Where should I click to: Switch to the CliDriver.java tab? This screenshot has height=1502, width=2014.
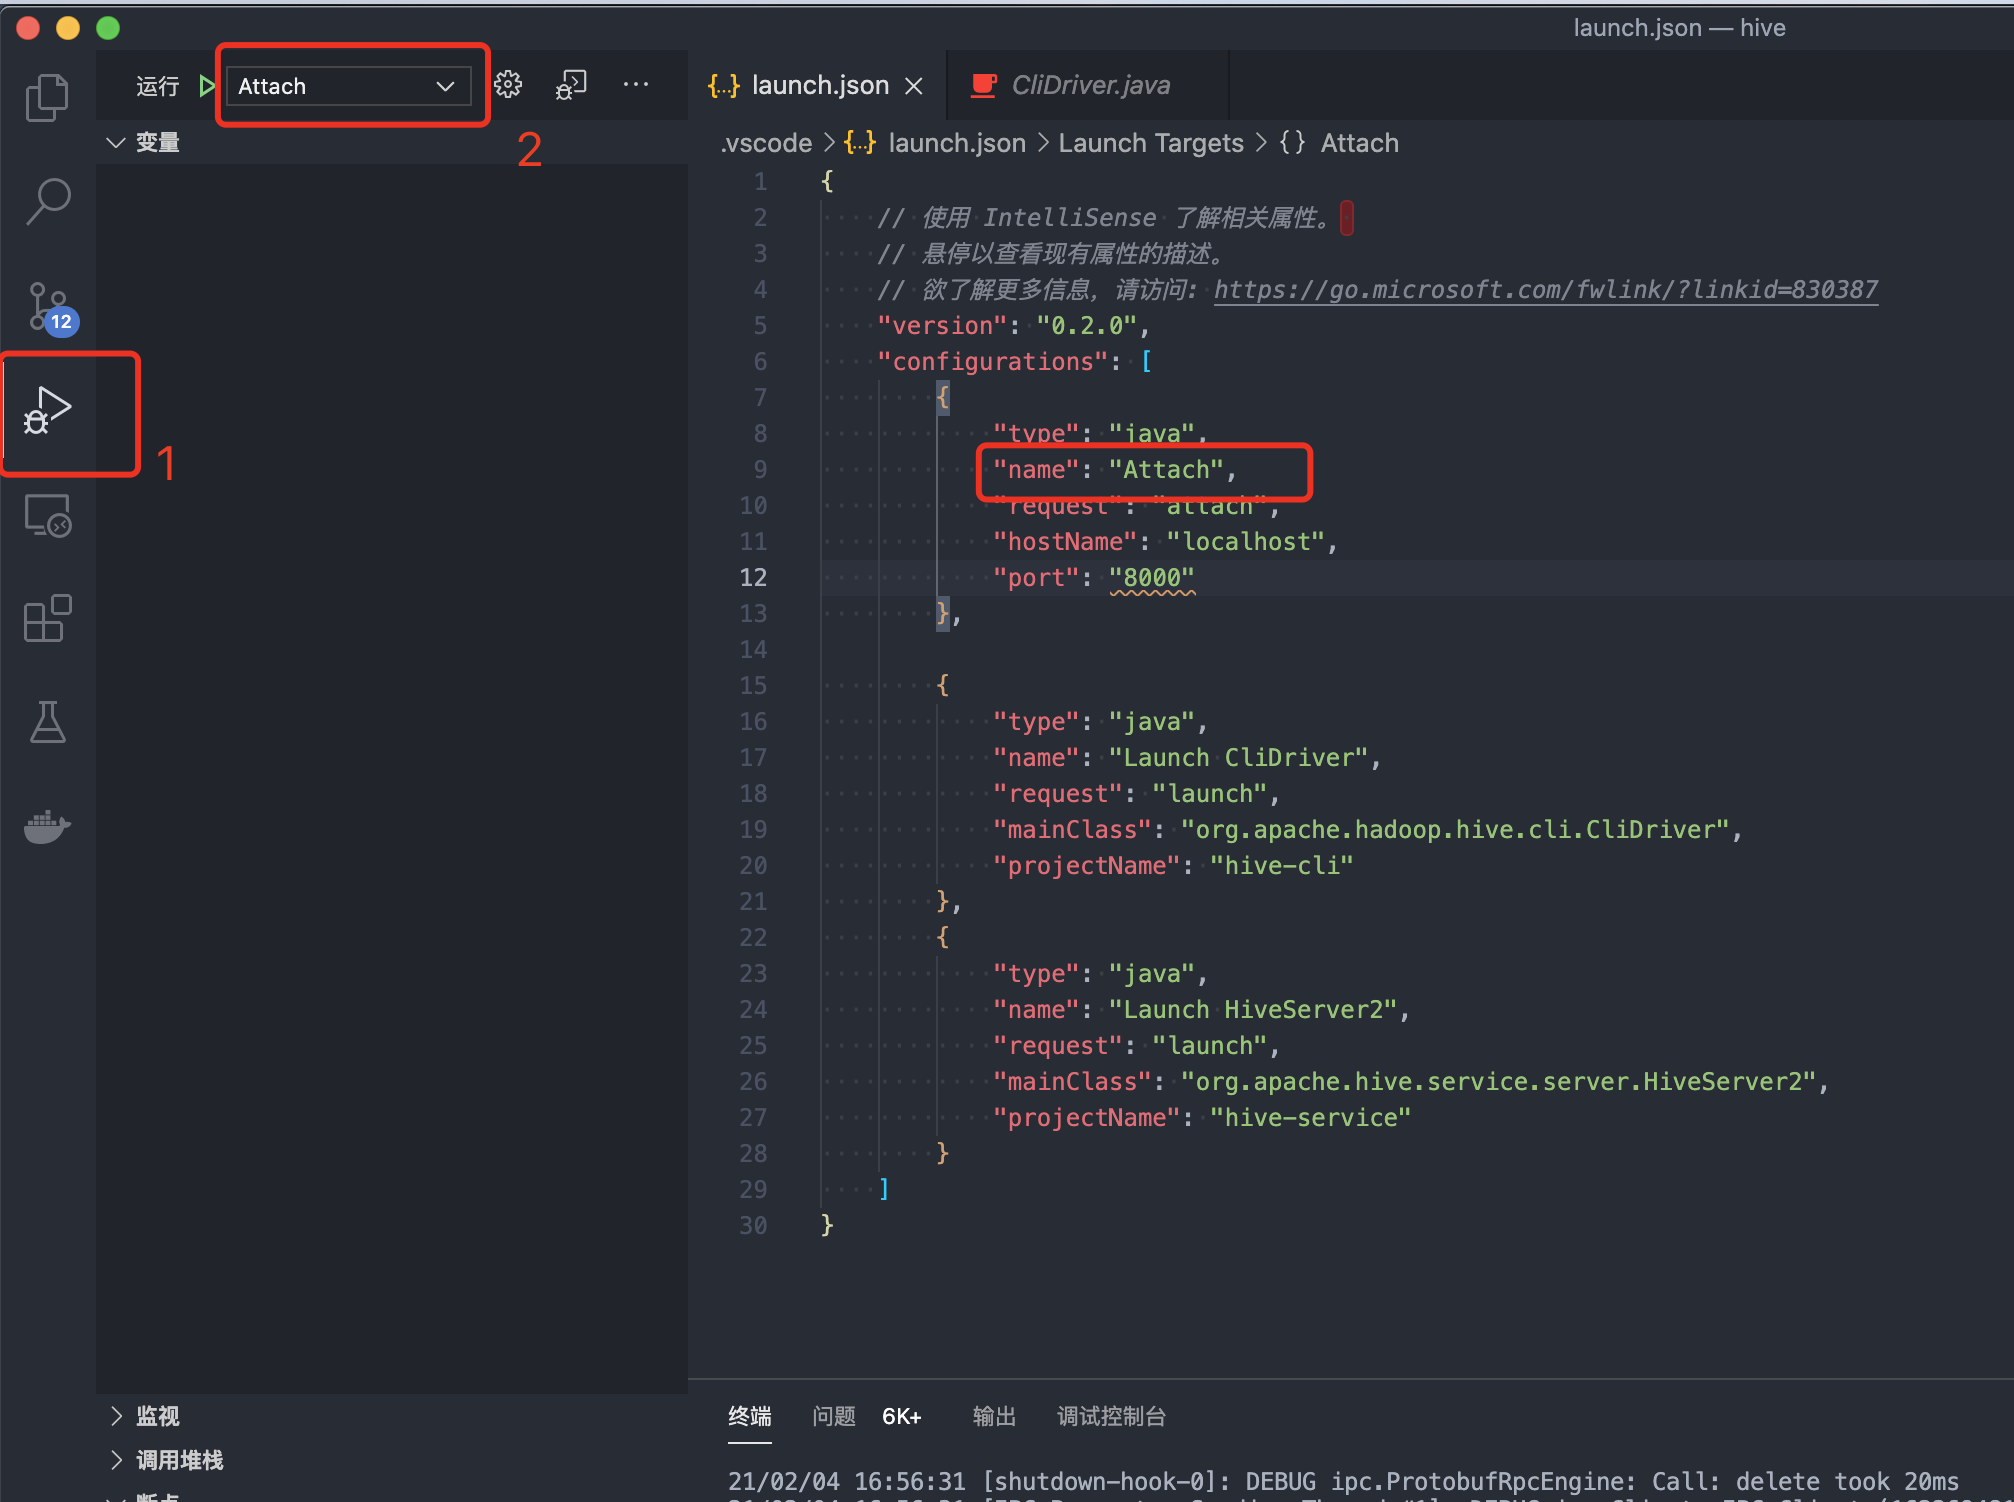pyautogui.click(x=1089, y=86)
